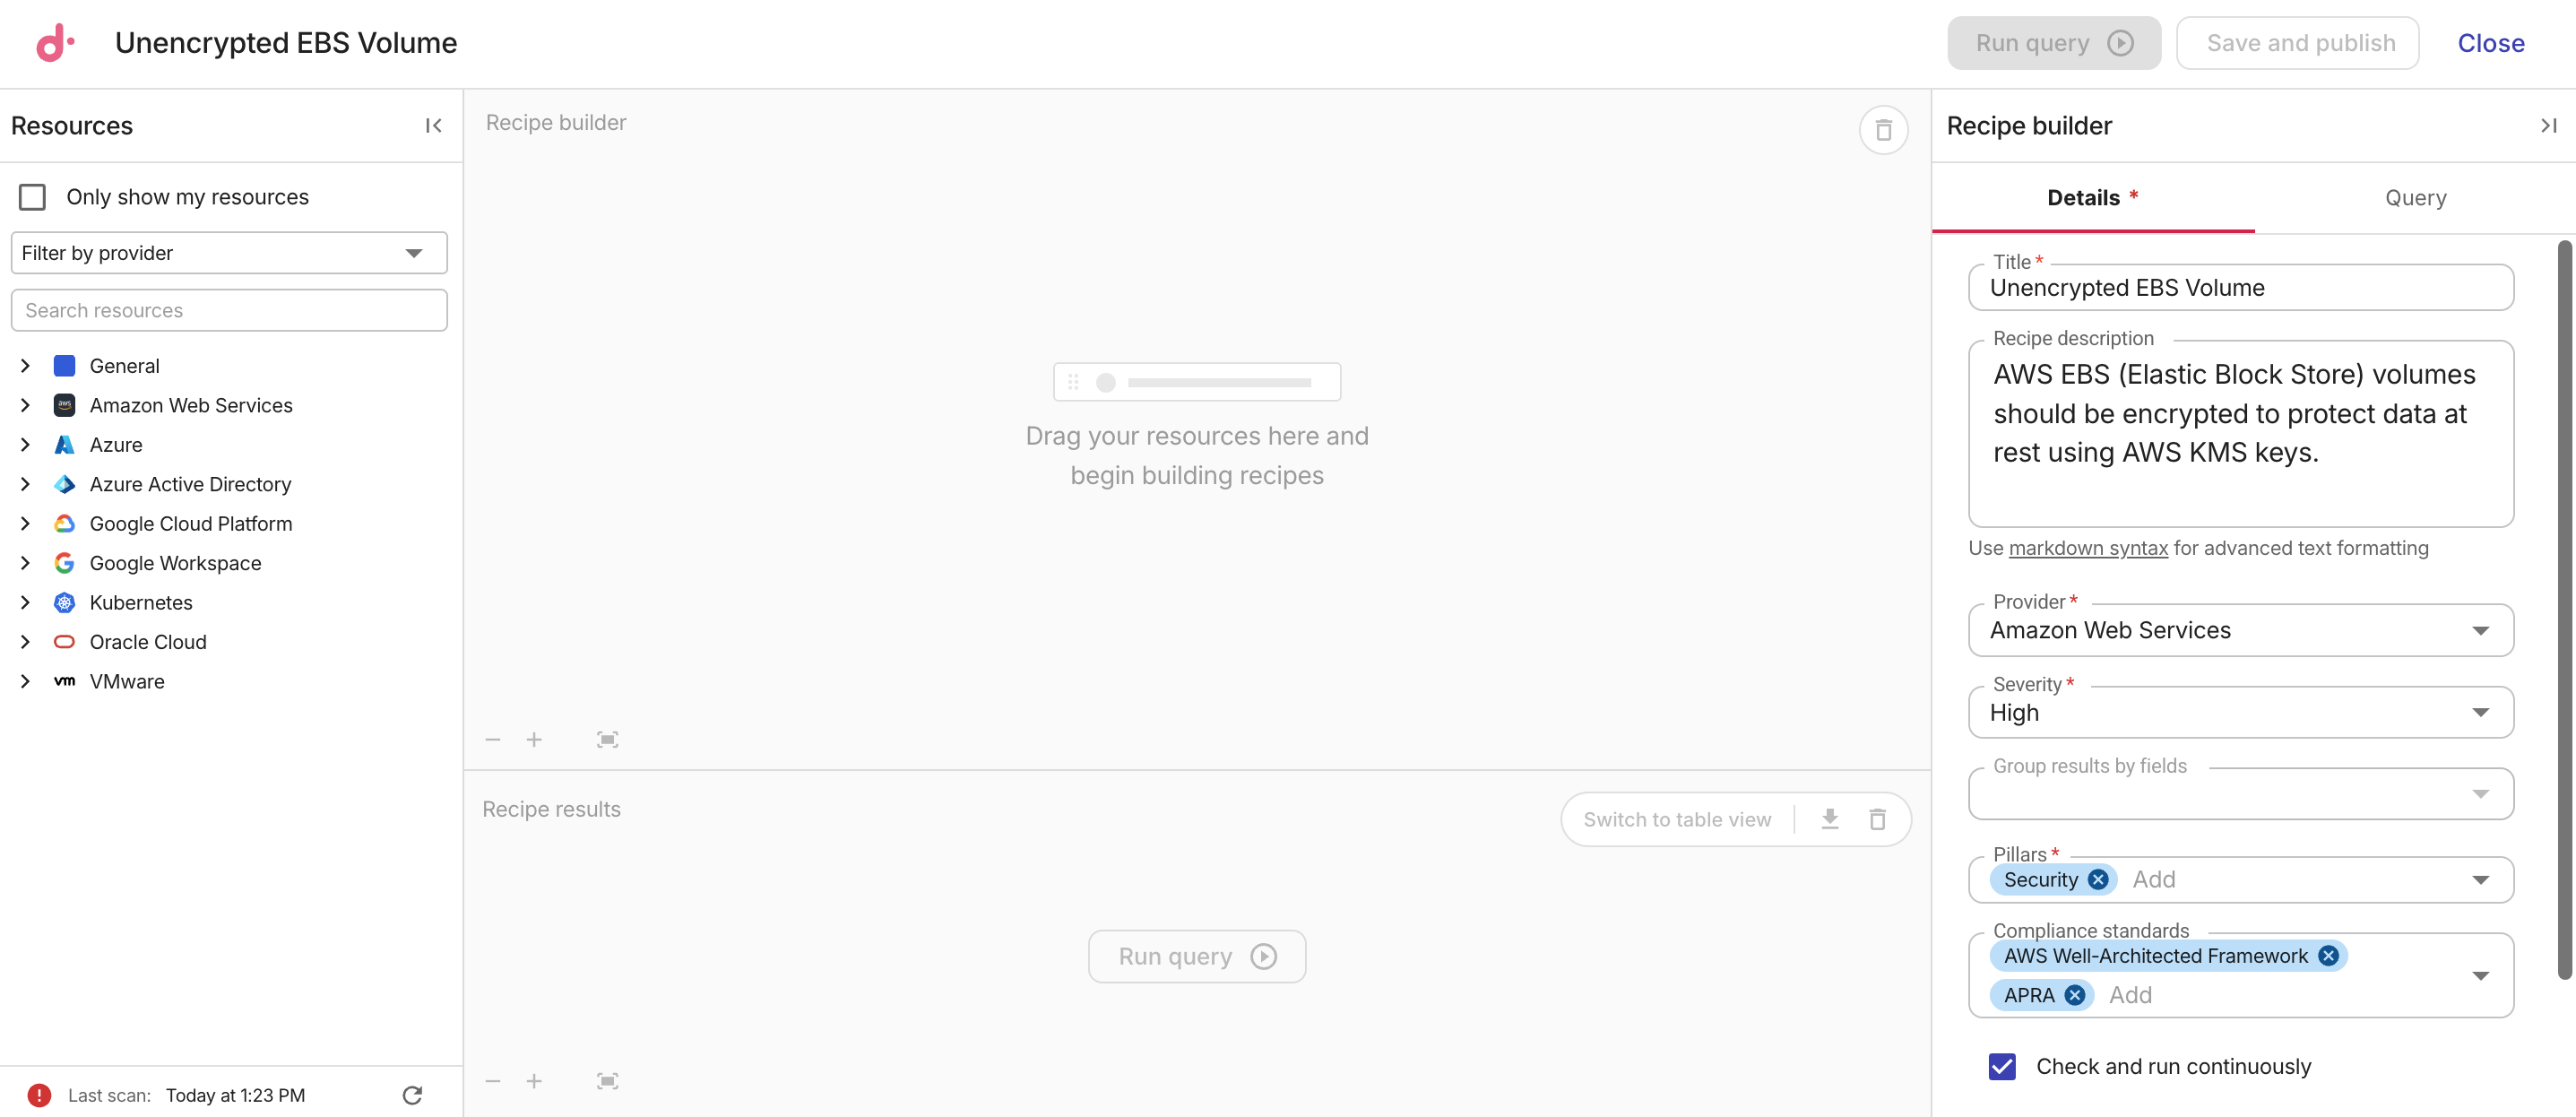Select the Details tab
The image size is (2576, 1117).
[2086, 197]
